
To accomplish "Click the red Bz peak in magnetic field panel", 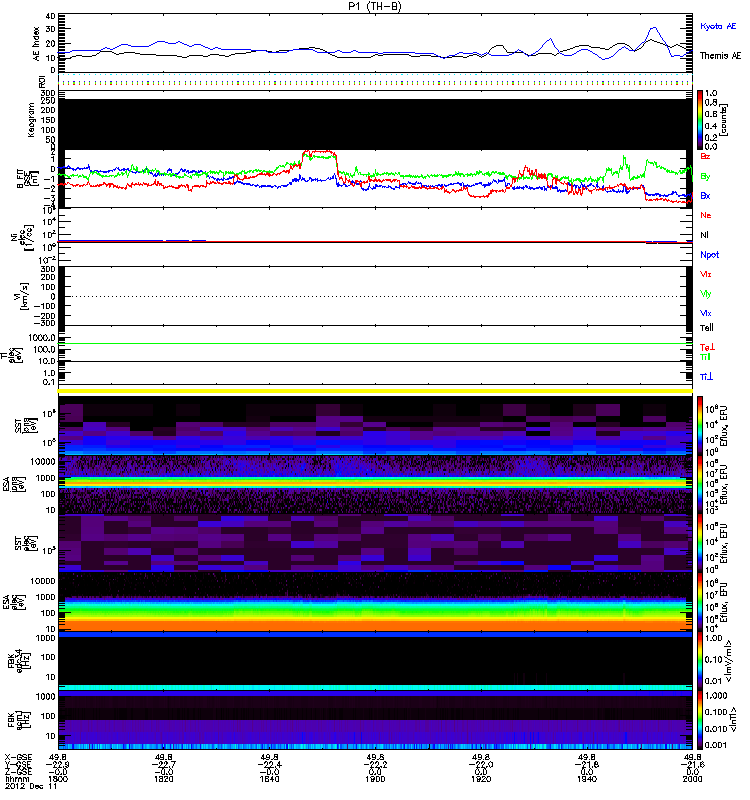I will (x=320, y=154).
